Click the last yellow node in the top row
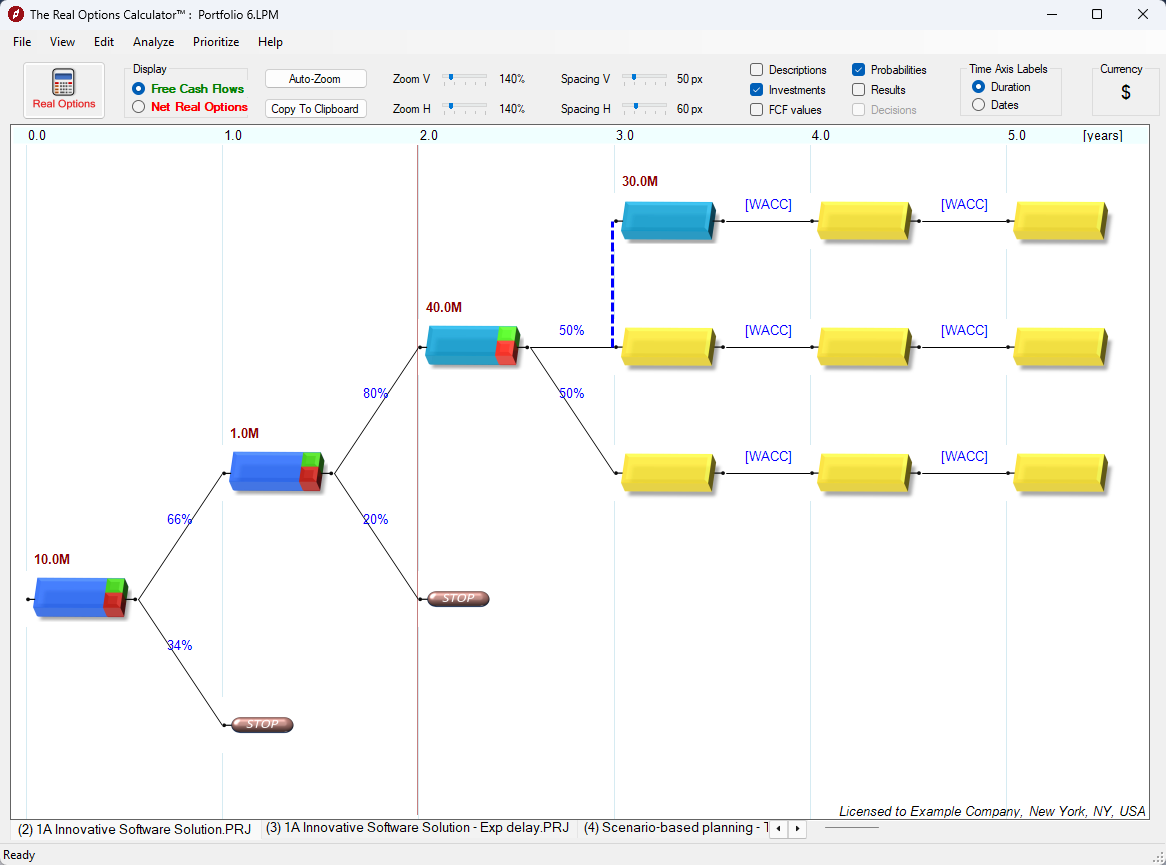 (x=1059, y=219)
